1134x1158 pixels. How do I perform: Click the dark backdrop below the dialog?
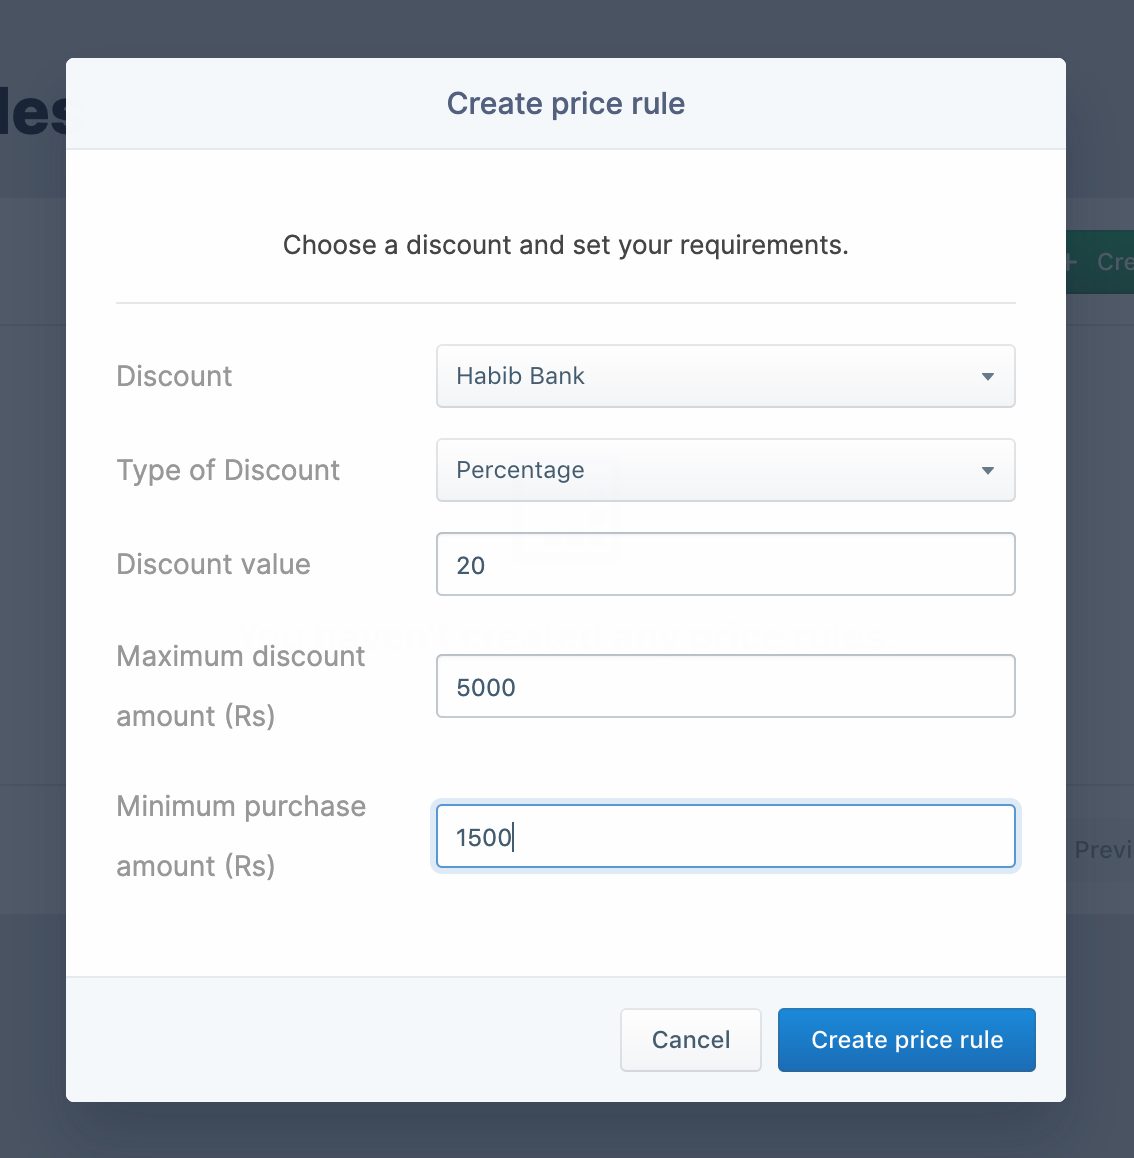click(x=566, y=1130)
